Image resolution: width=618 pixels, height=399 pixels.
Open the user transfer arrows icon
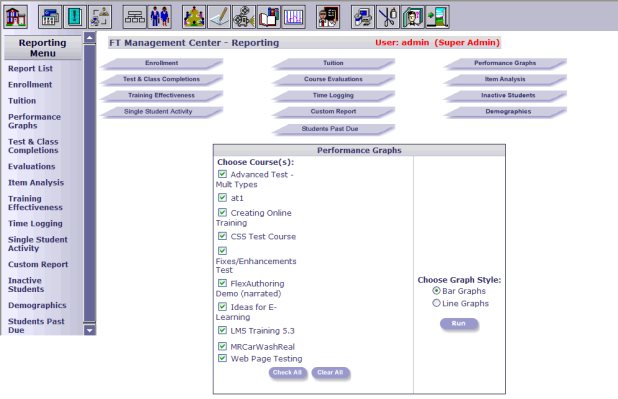(x=100, y=17)
